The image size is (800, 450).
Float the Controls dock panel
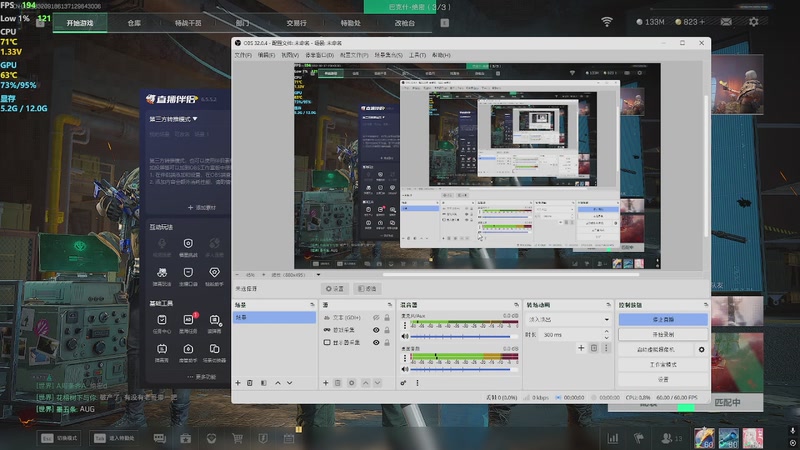(706, 305)
